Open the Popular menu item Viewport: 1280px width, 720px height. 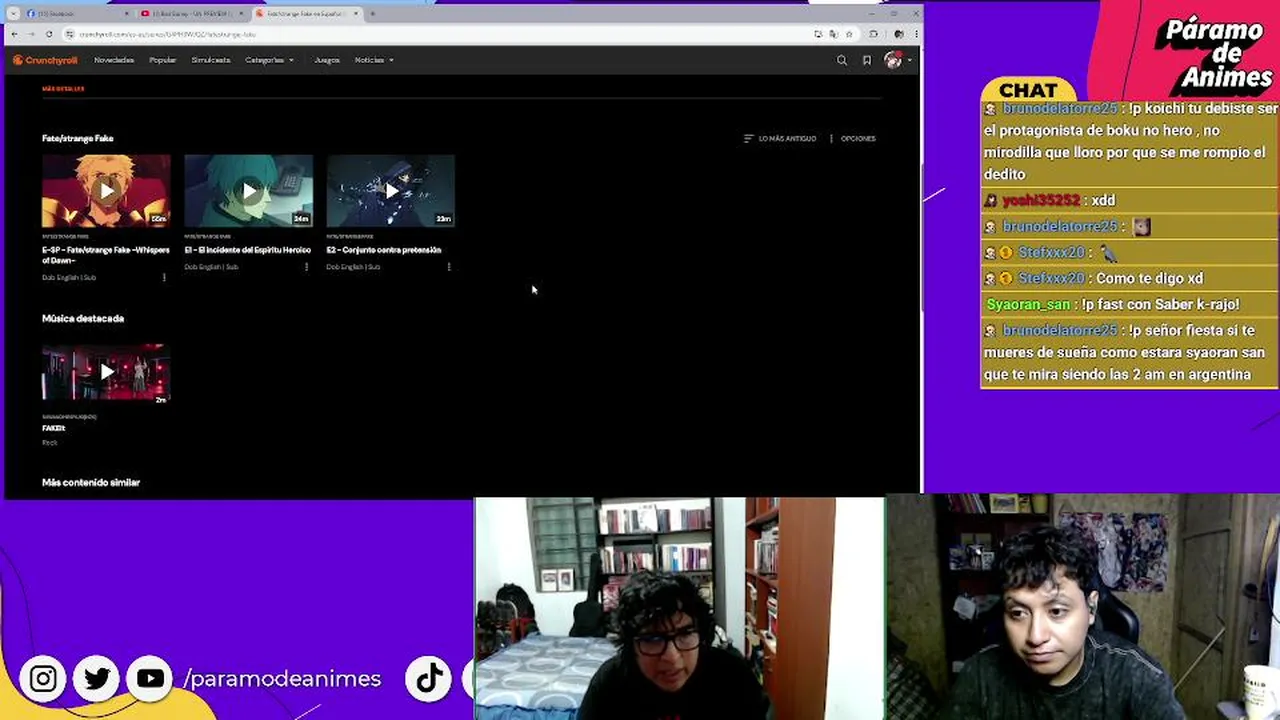coord(163,60)
